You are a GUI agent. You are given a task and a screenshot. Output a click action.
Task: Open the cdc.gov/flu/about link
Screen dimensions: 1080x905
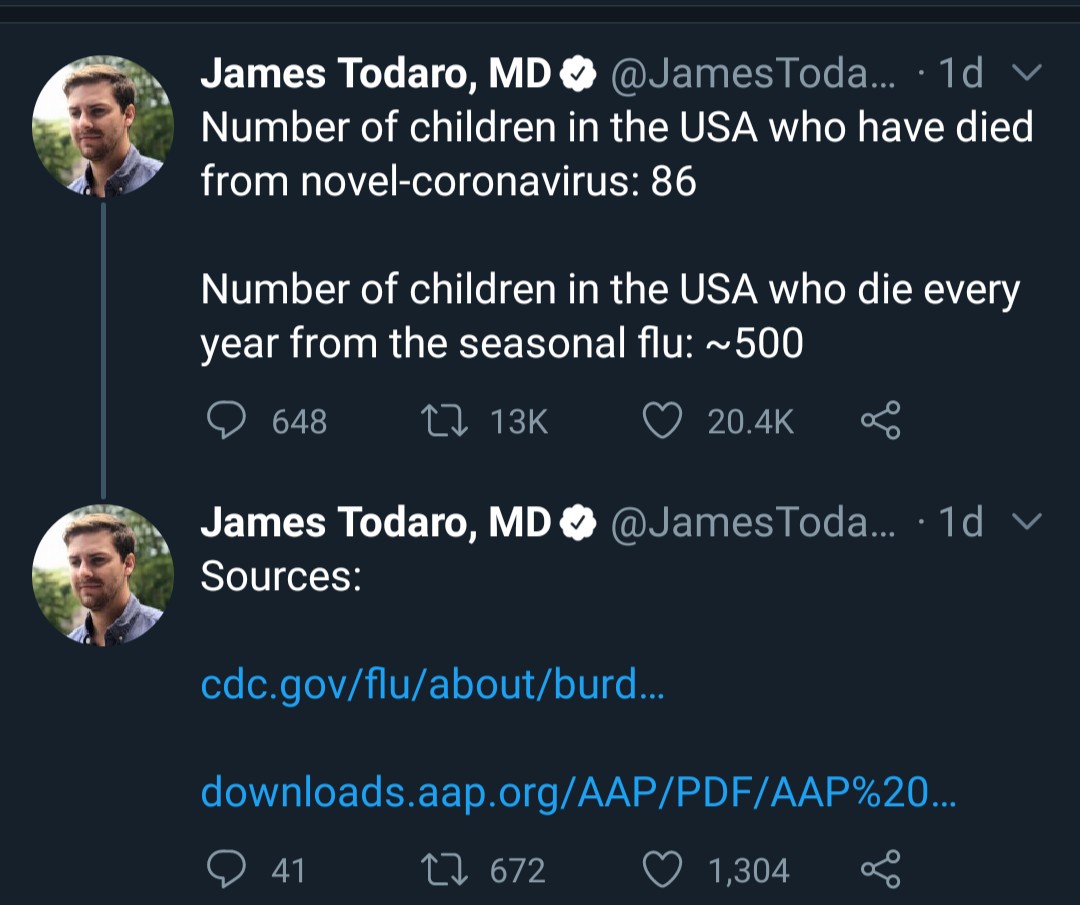coord(432,685)
